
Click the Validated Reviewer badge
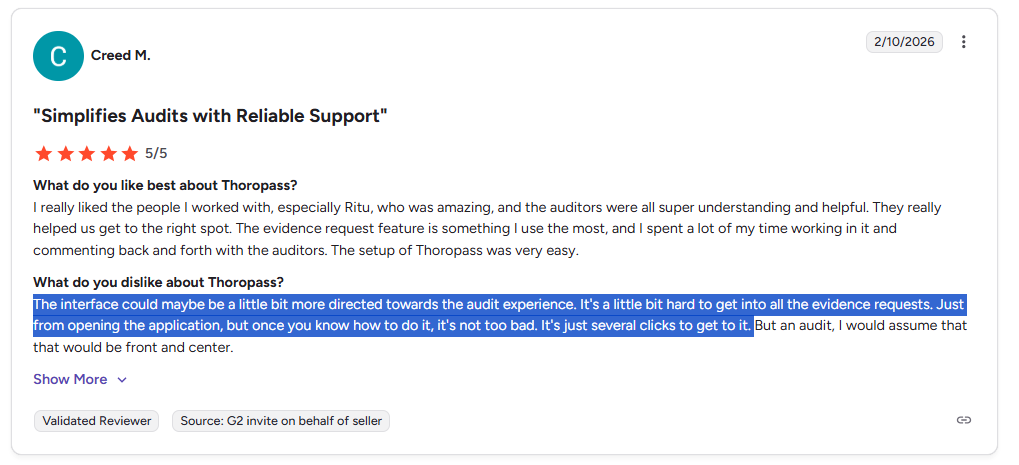pyautogui.click(x=97, y=421)
